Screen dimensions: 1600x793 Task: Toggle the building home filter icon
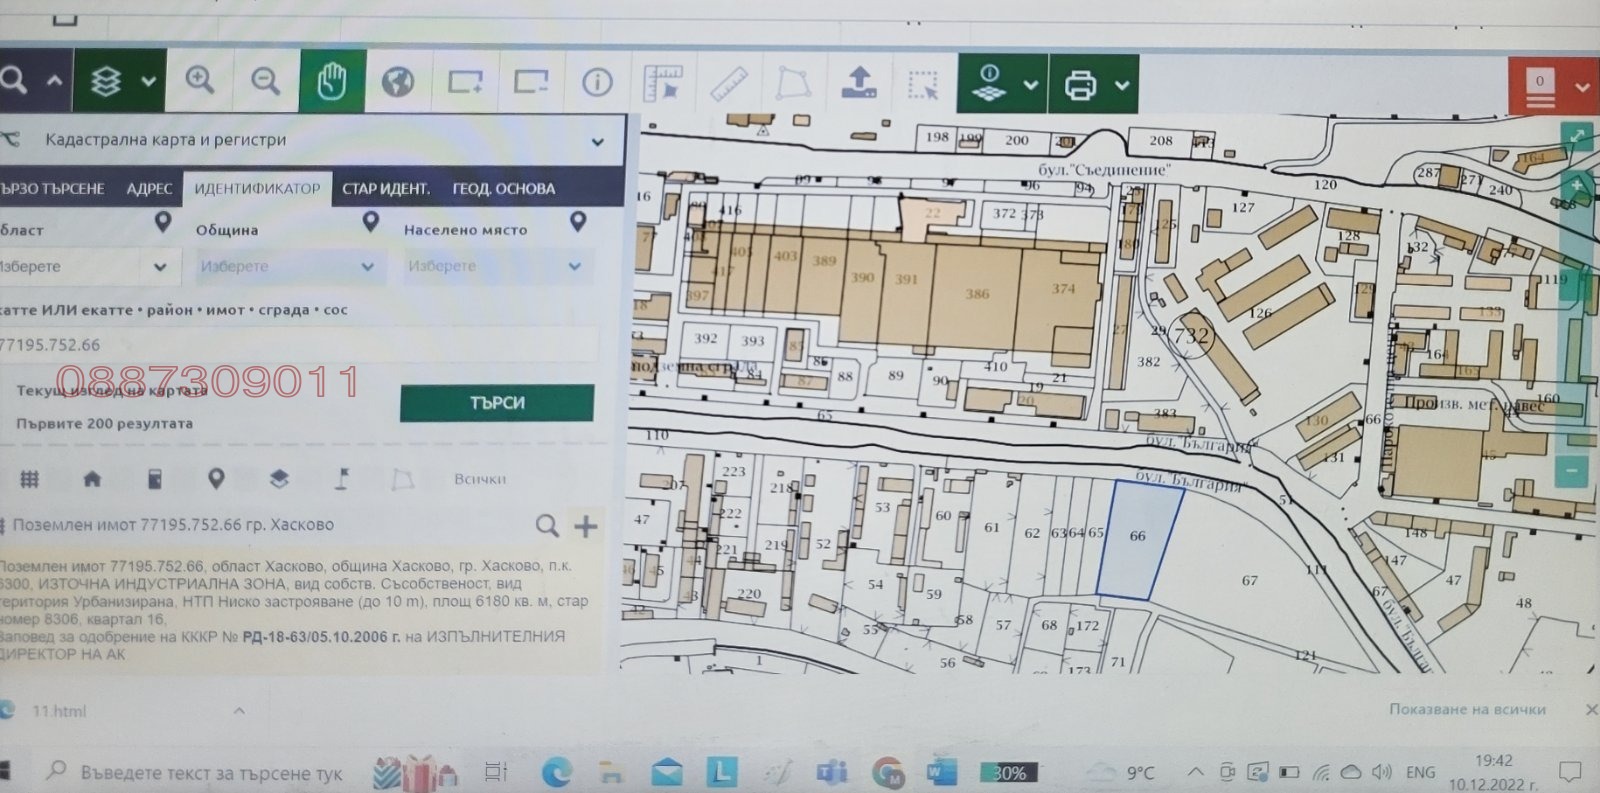[x=92, y=480]
